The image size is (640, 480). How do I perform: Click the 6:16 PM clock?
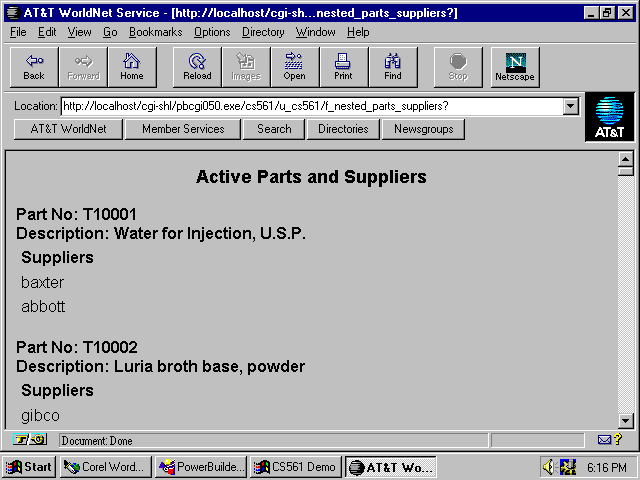pos(607,467)
